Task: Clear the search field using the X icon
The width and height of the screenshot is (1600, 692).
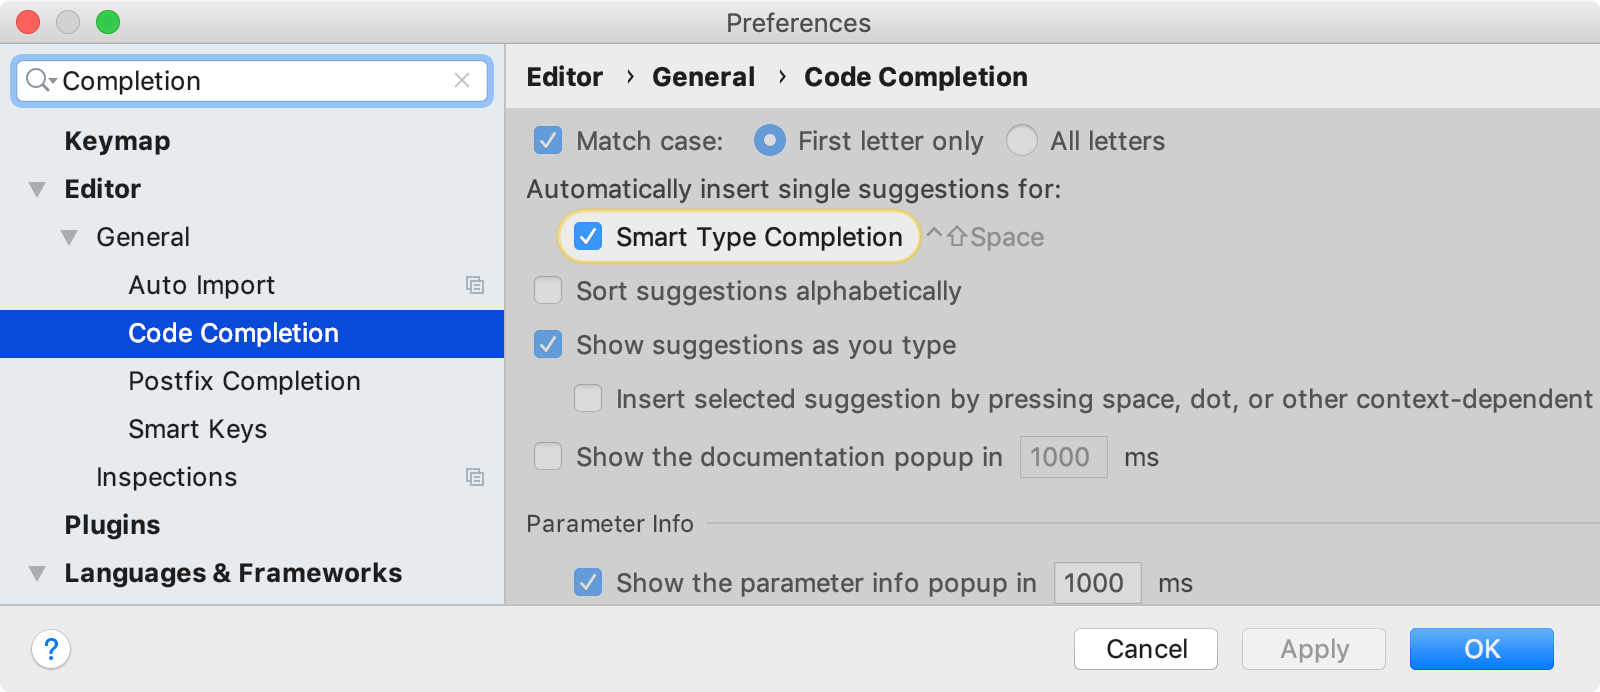Action: pos(463,81)
